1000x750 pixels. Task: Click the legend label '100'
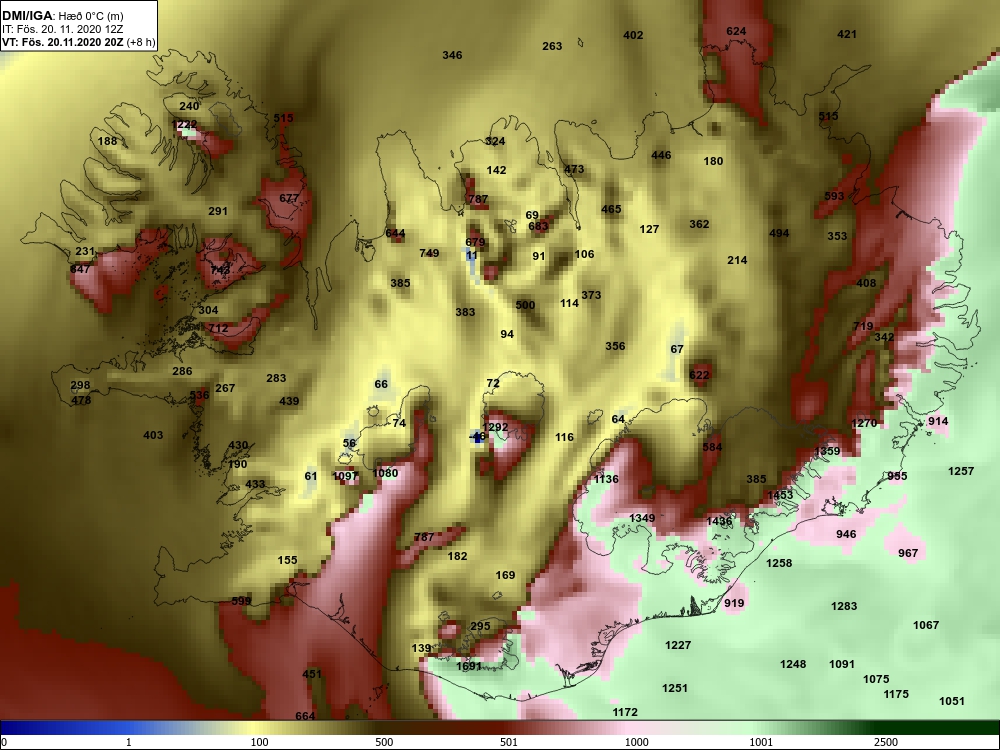click(x=259, y=742)
